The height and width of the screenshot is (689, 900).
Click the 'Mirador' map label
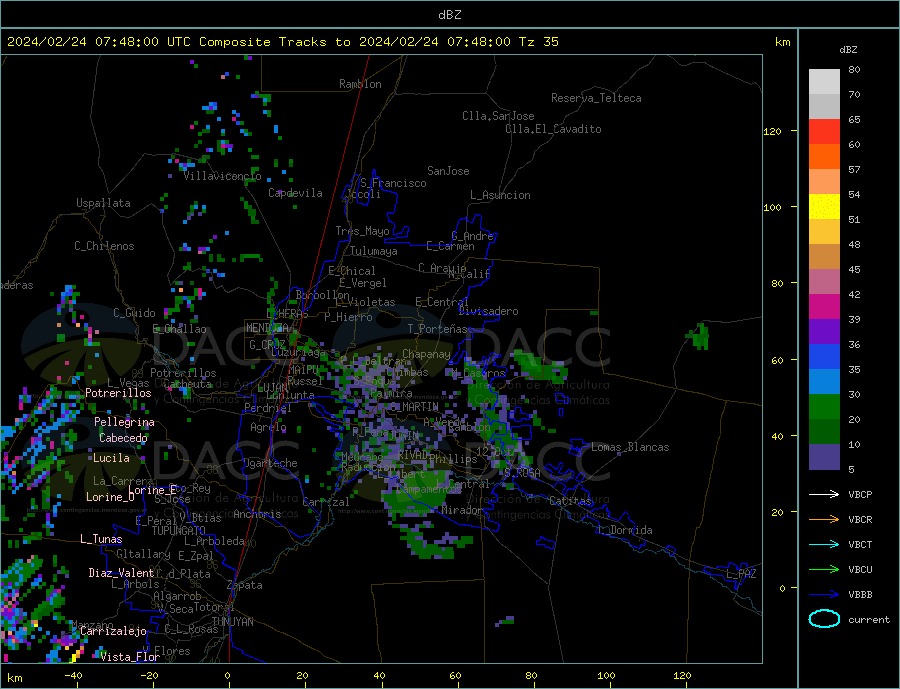coord(462,510)
